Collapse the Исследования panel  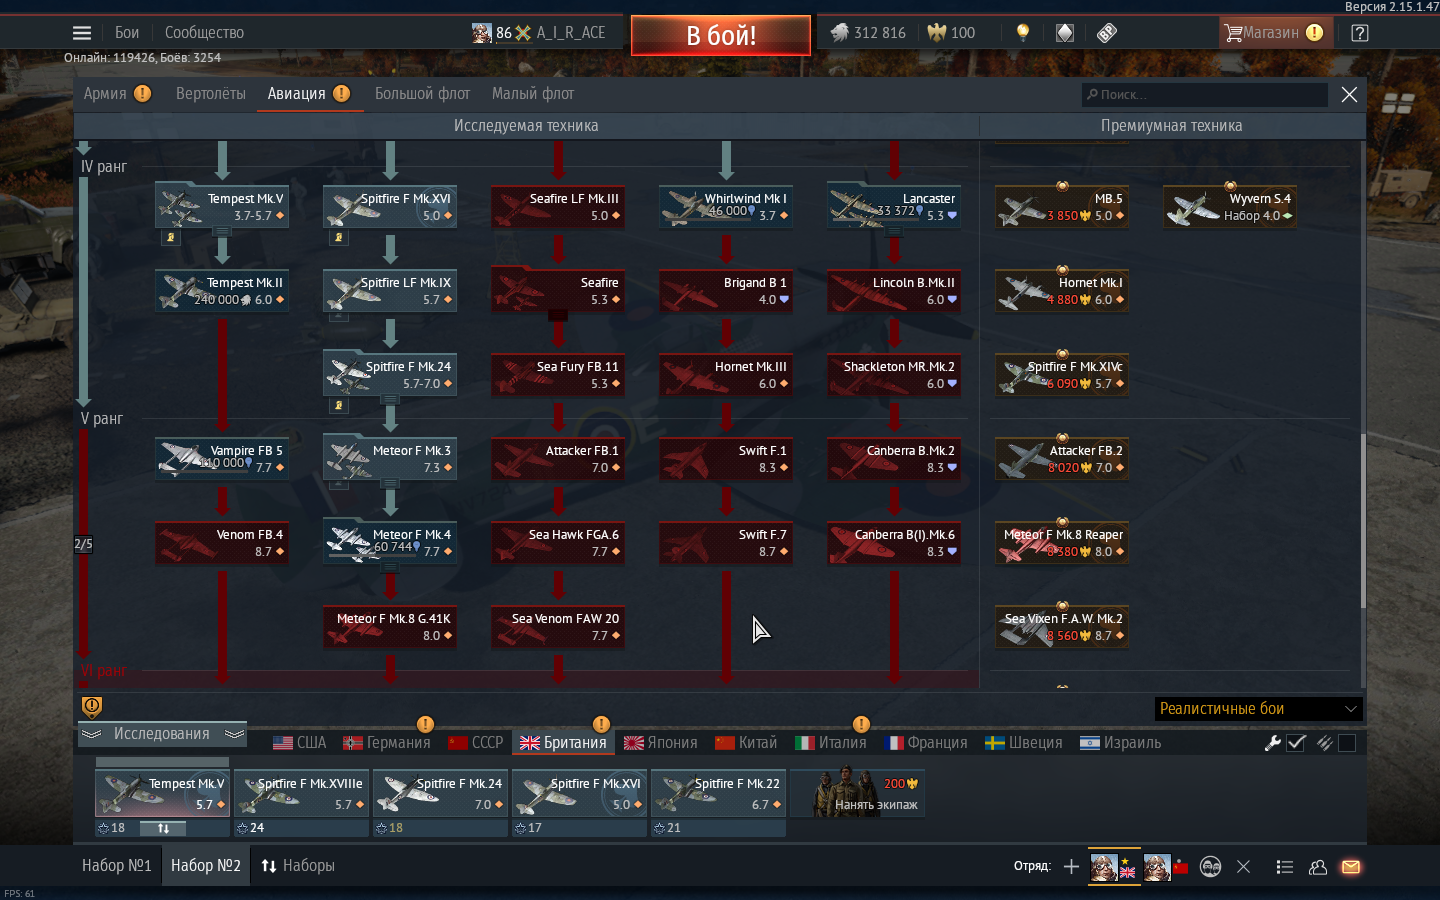[x=162, y=734]
